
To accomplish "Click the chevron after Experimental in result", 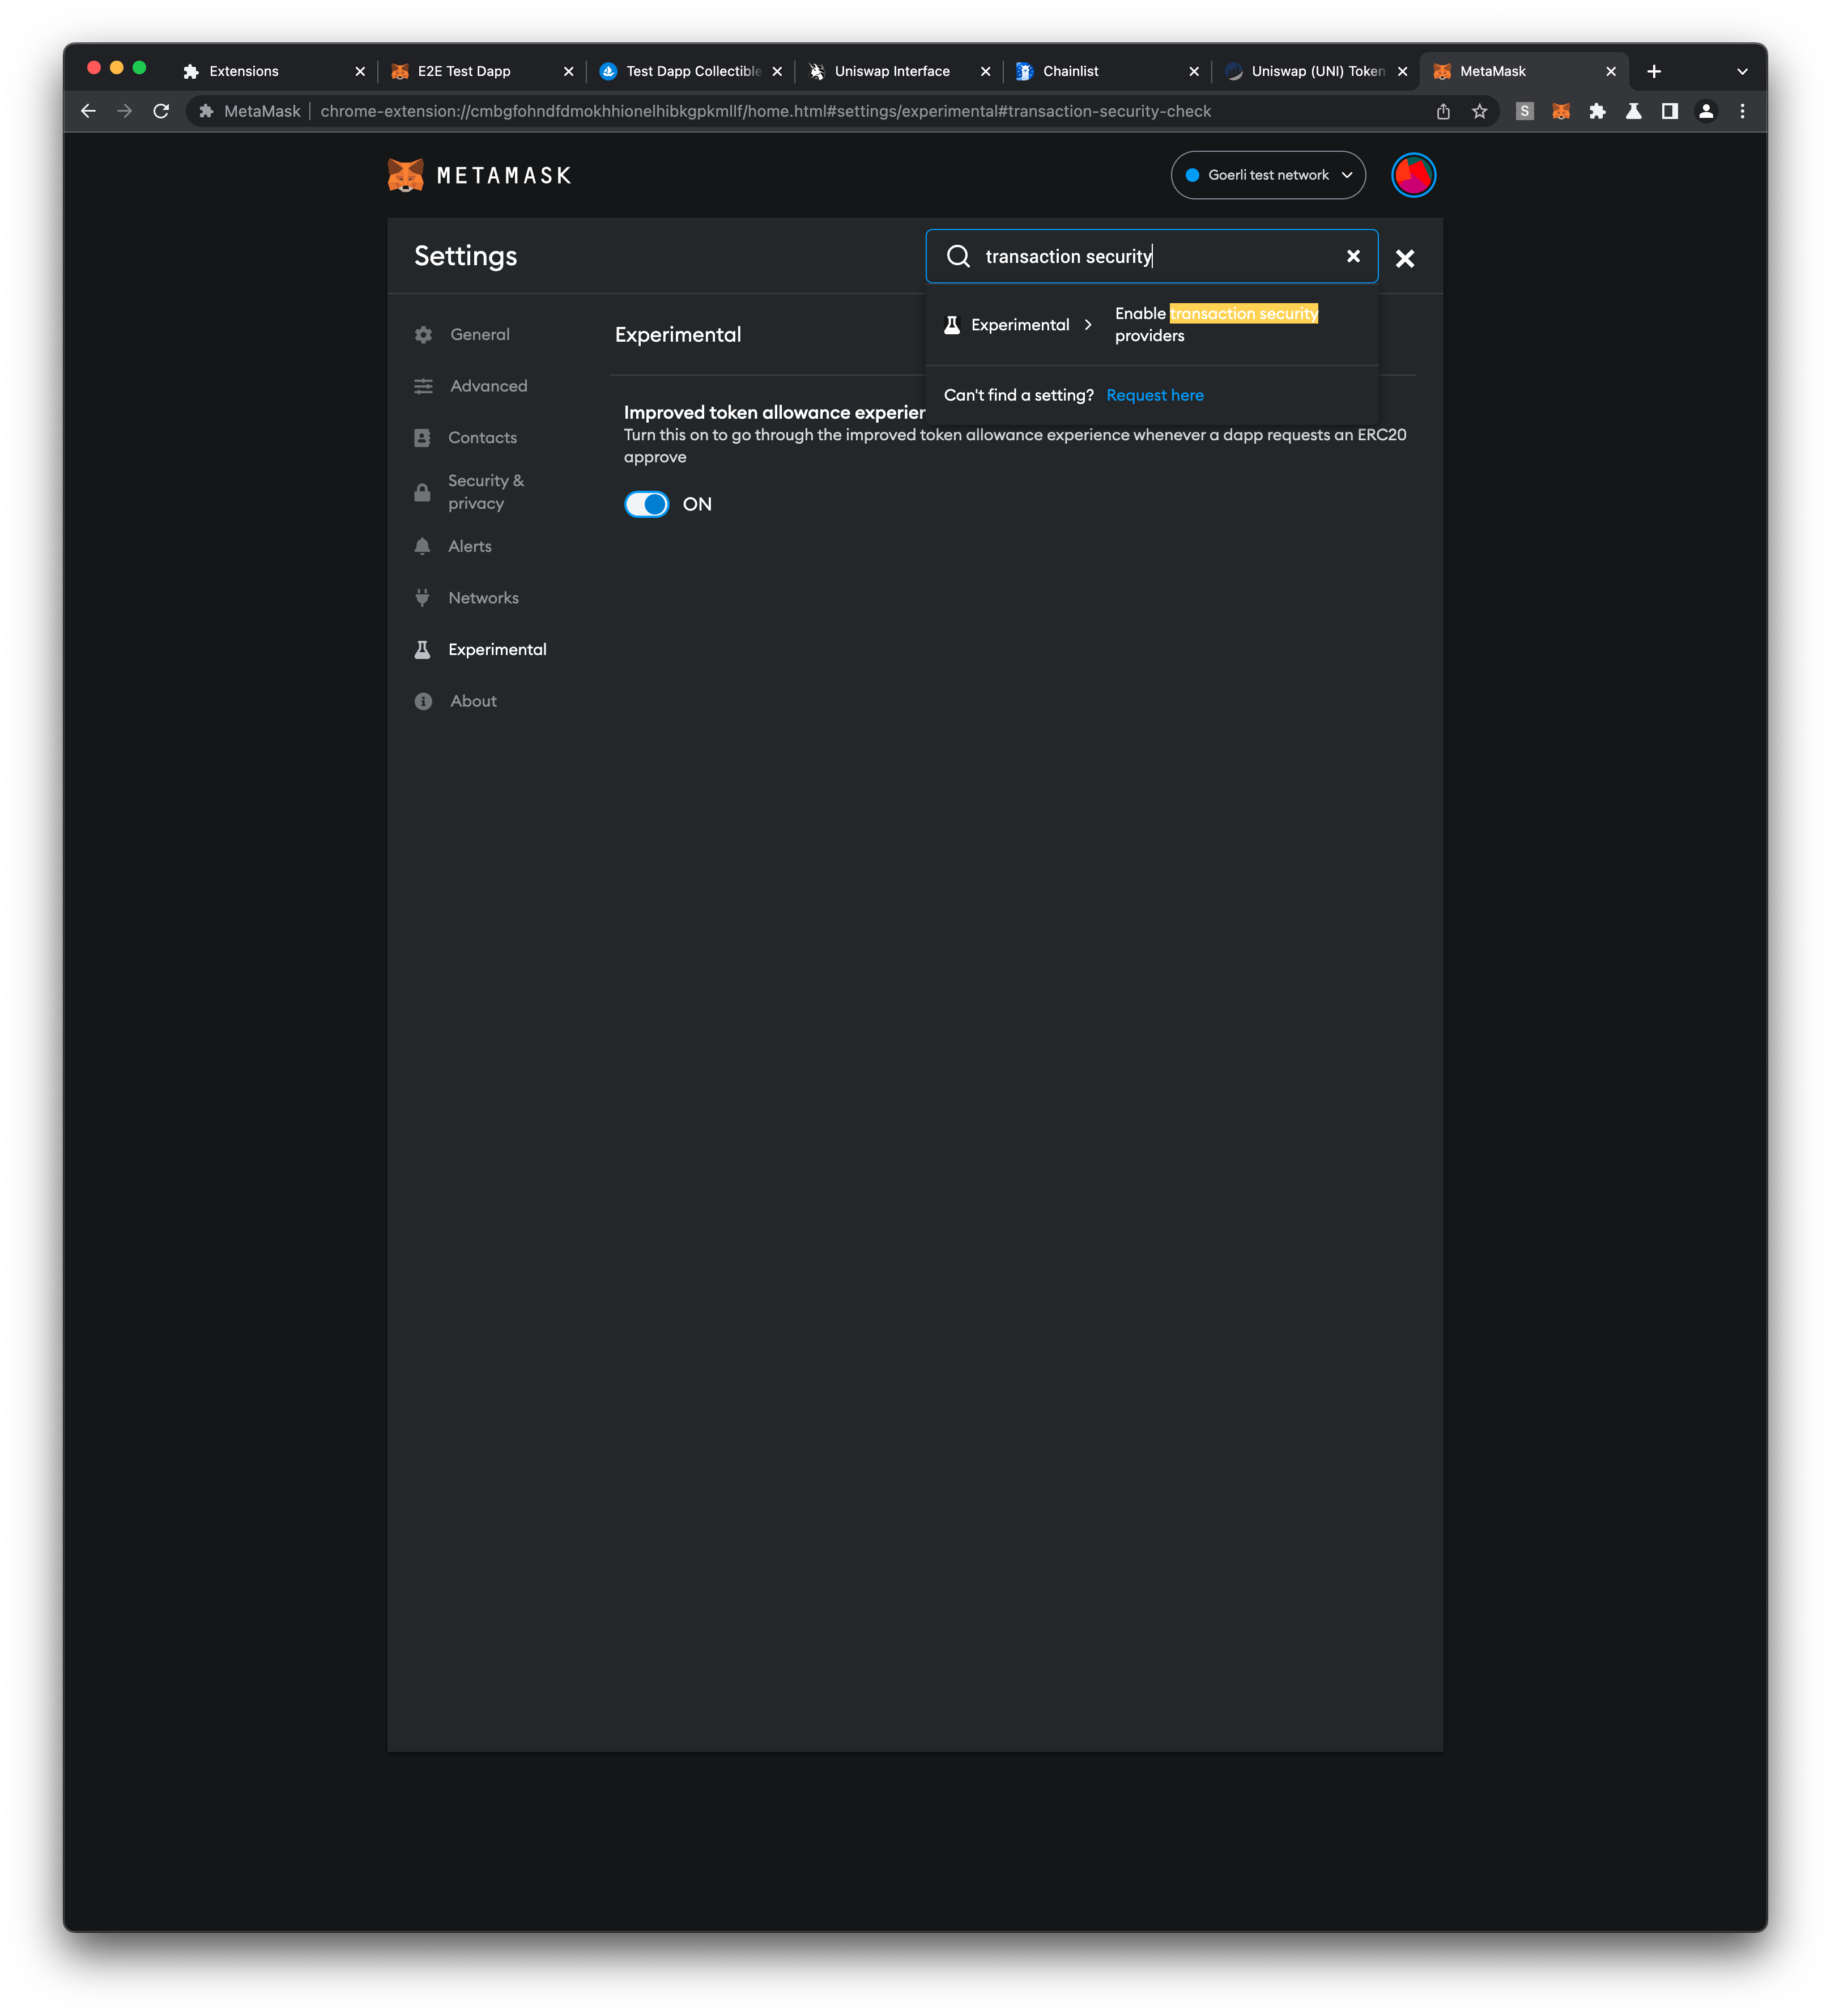I will pyautogui.click(x=1088, y=325).
